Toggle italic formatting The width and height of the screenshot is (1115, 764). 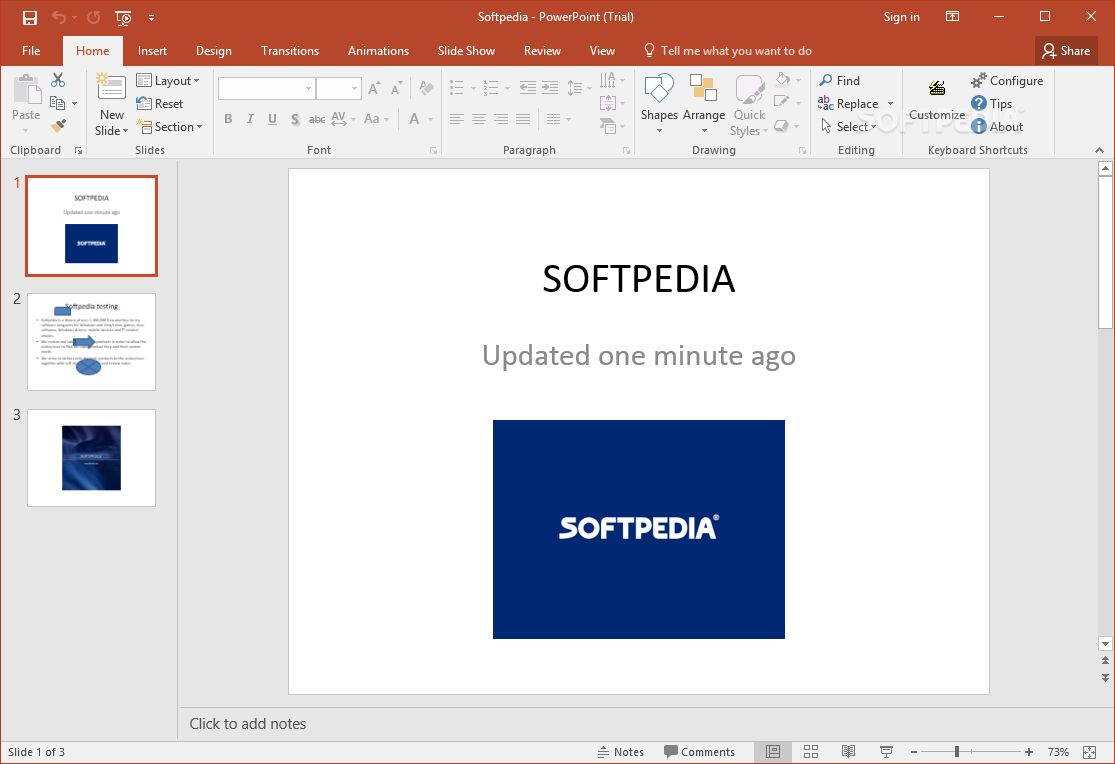(x=250, y=119)
